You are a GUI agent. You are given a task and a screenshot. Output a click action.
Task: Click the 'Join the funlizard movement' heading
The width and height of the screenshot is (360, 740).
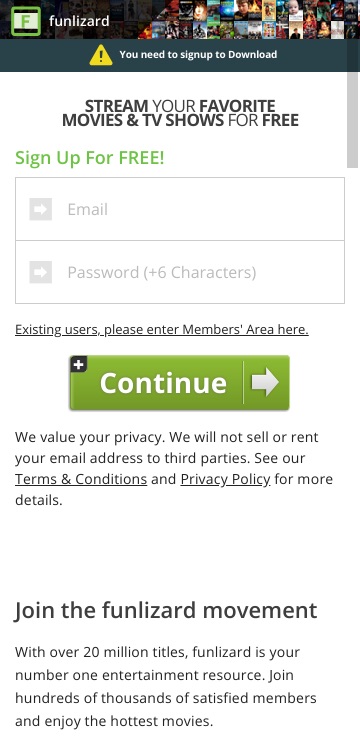point(166,610)
